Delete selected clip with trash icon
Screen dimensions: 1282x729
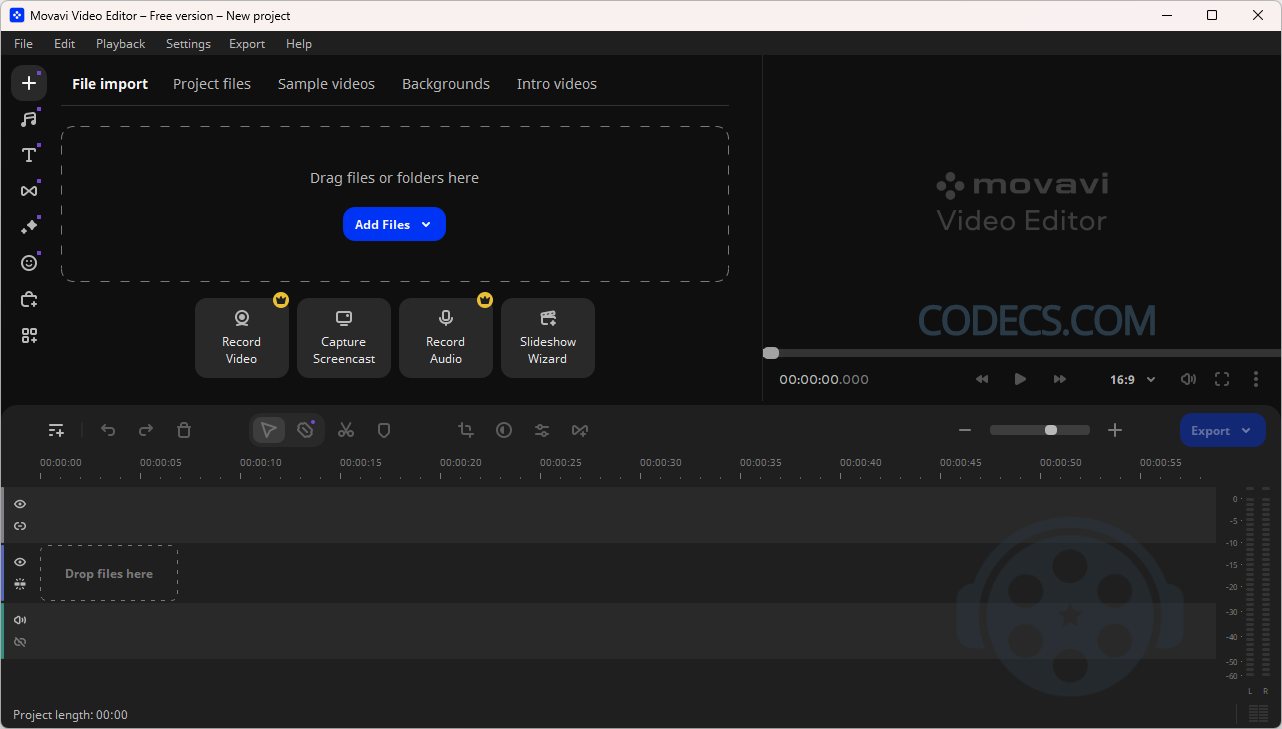(184, 430)
